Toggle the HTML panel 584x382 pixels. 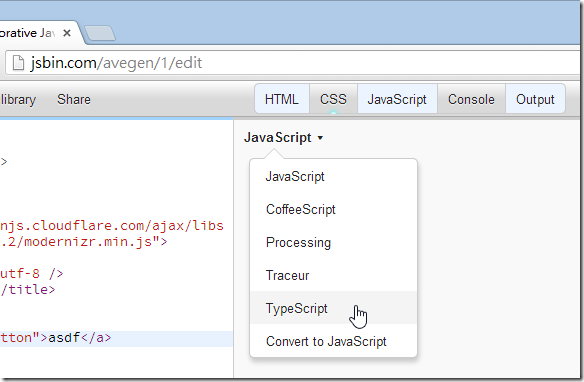[282, 99]
